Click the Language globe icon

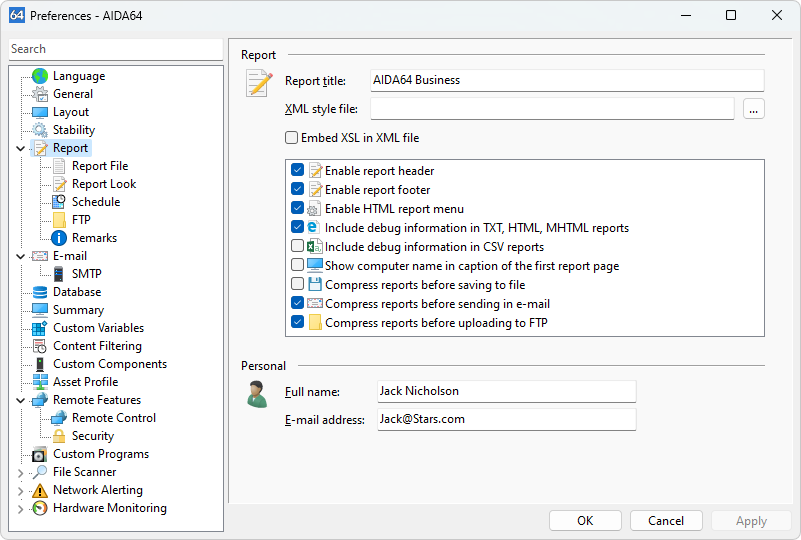40,76
